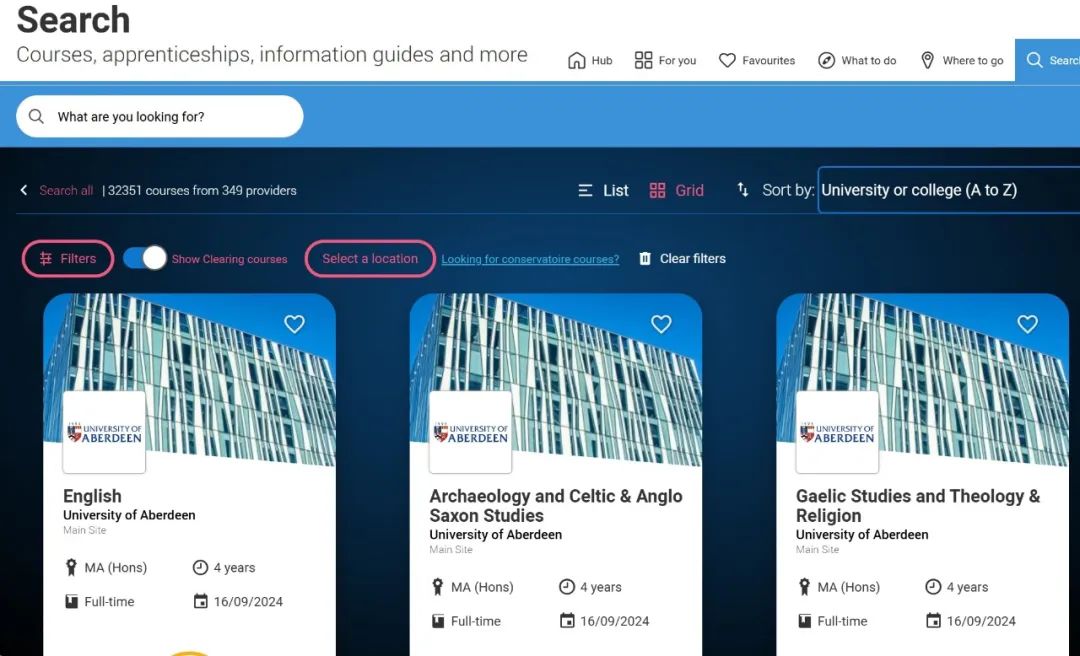Go to Favourites in the navigation
The image size is (1080, 656).
pyautogui.click(x=757, y=61)
